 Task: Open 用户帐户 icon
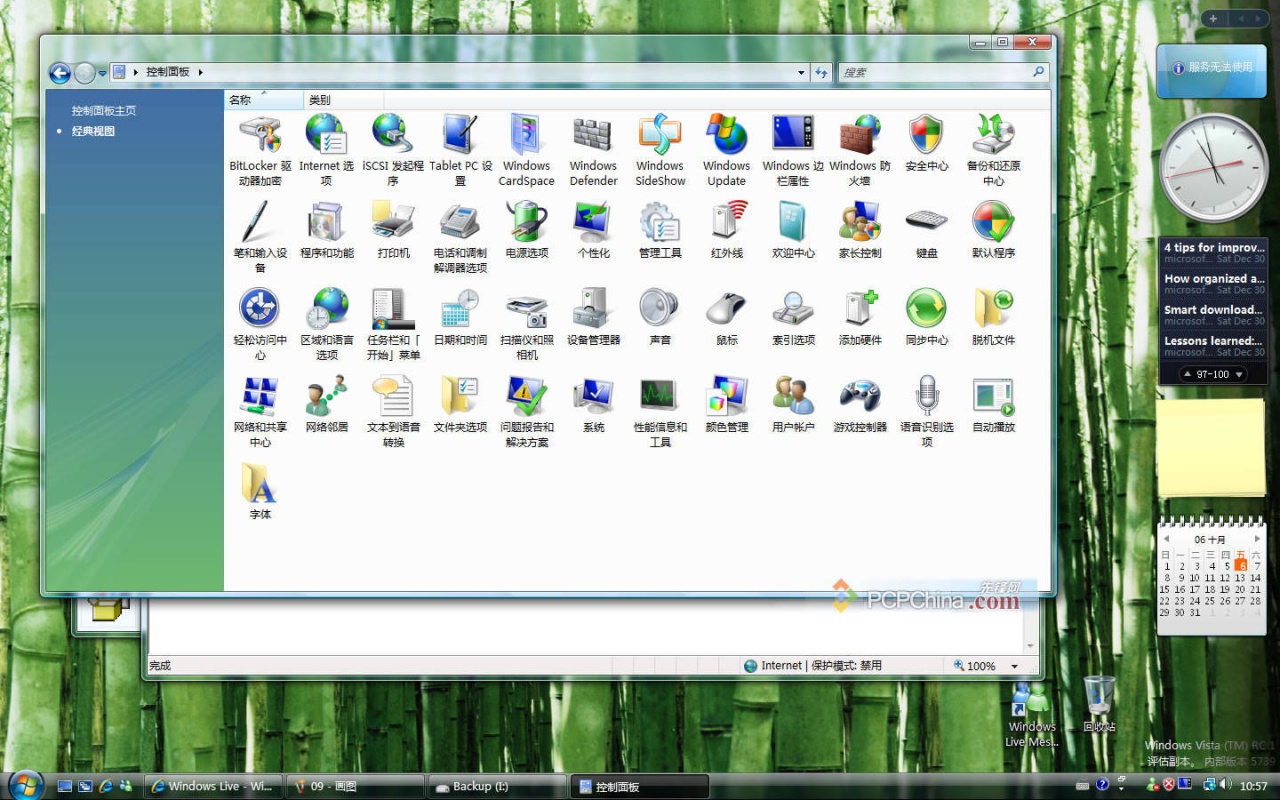pyautogui.click(x=793, y=395)
